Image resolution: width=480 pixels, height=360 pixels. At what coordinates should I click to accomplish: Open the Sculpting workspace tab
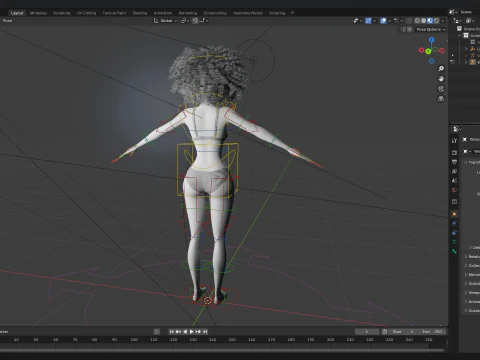point(62,13)
